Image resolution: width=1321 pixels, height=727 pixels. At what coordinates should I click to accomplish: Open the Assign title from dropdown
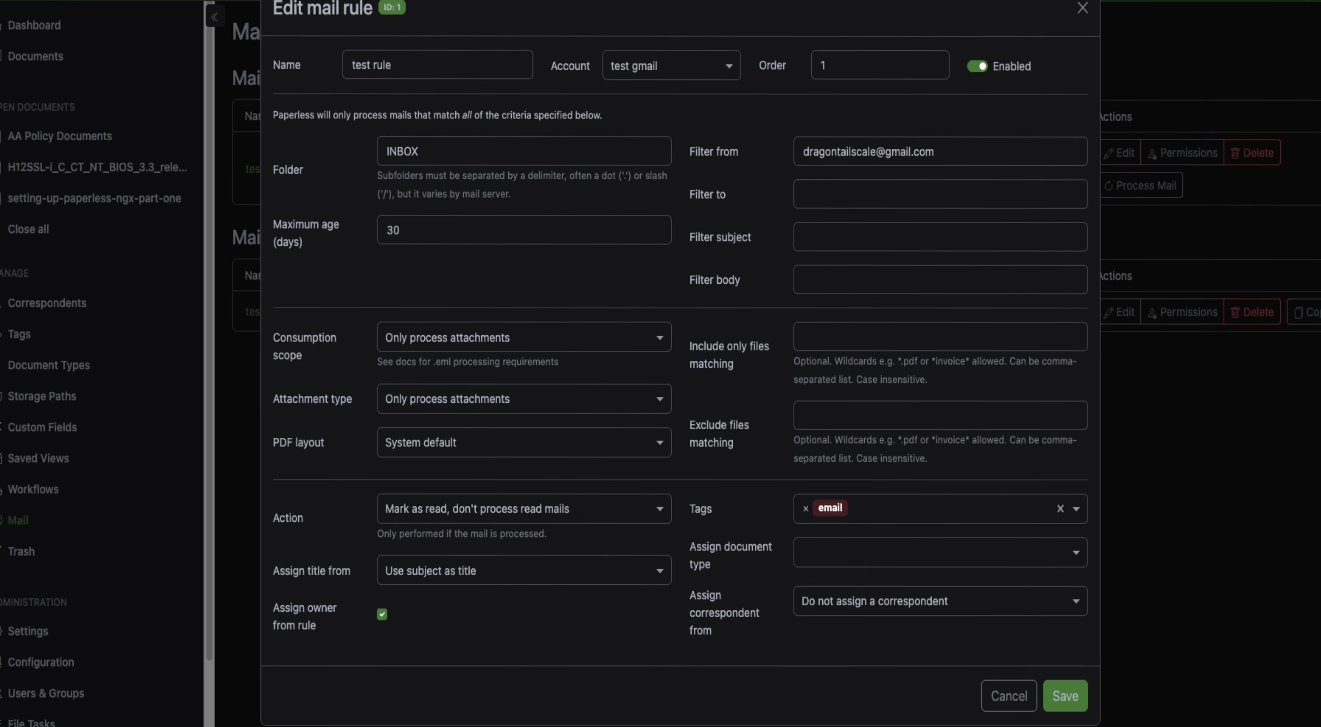point(523,571)
